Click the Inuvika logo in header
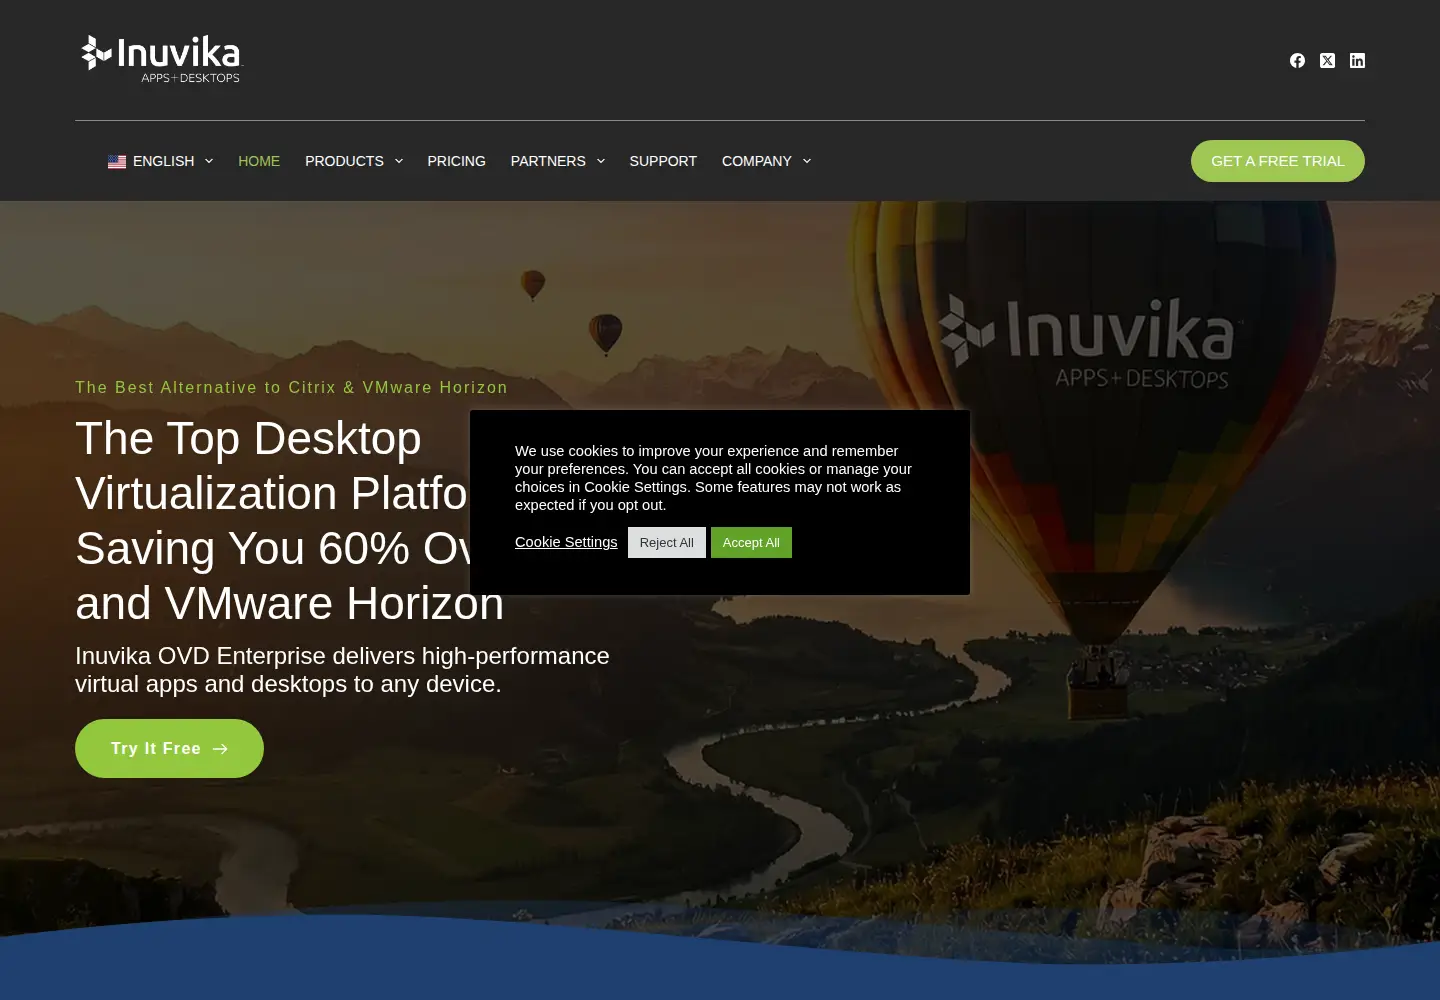 click(x=161, y=59)
